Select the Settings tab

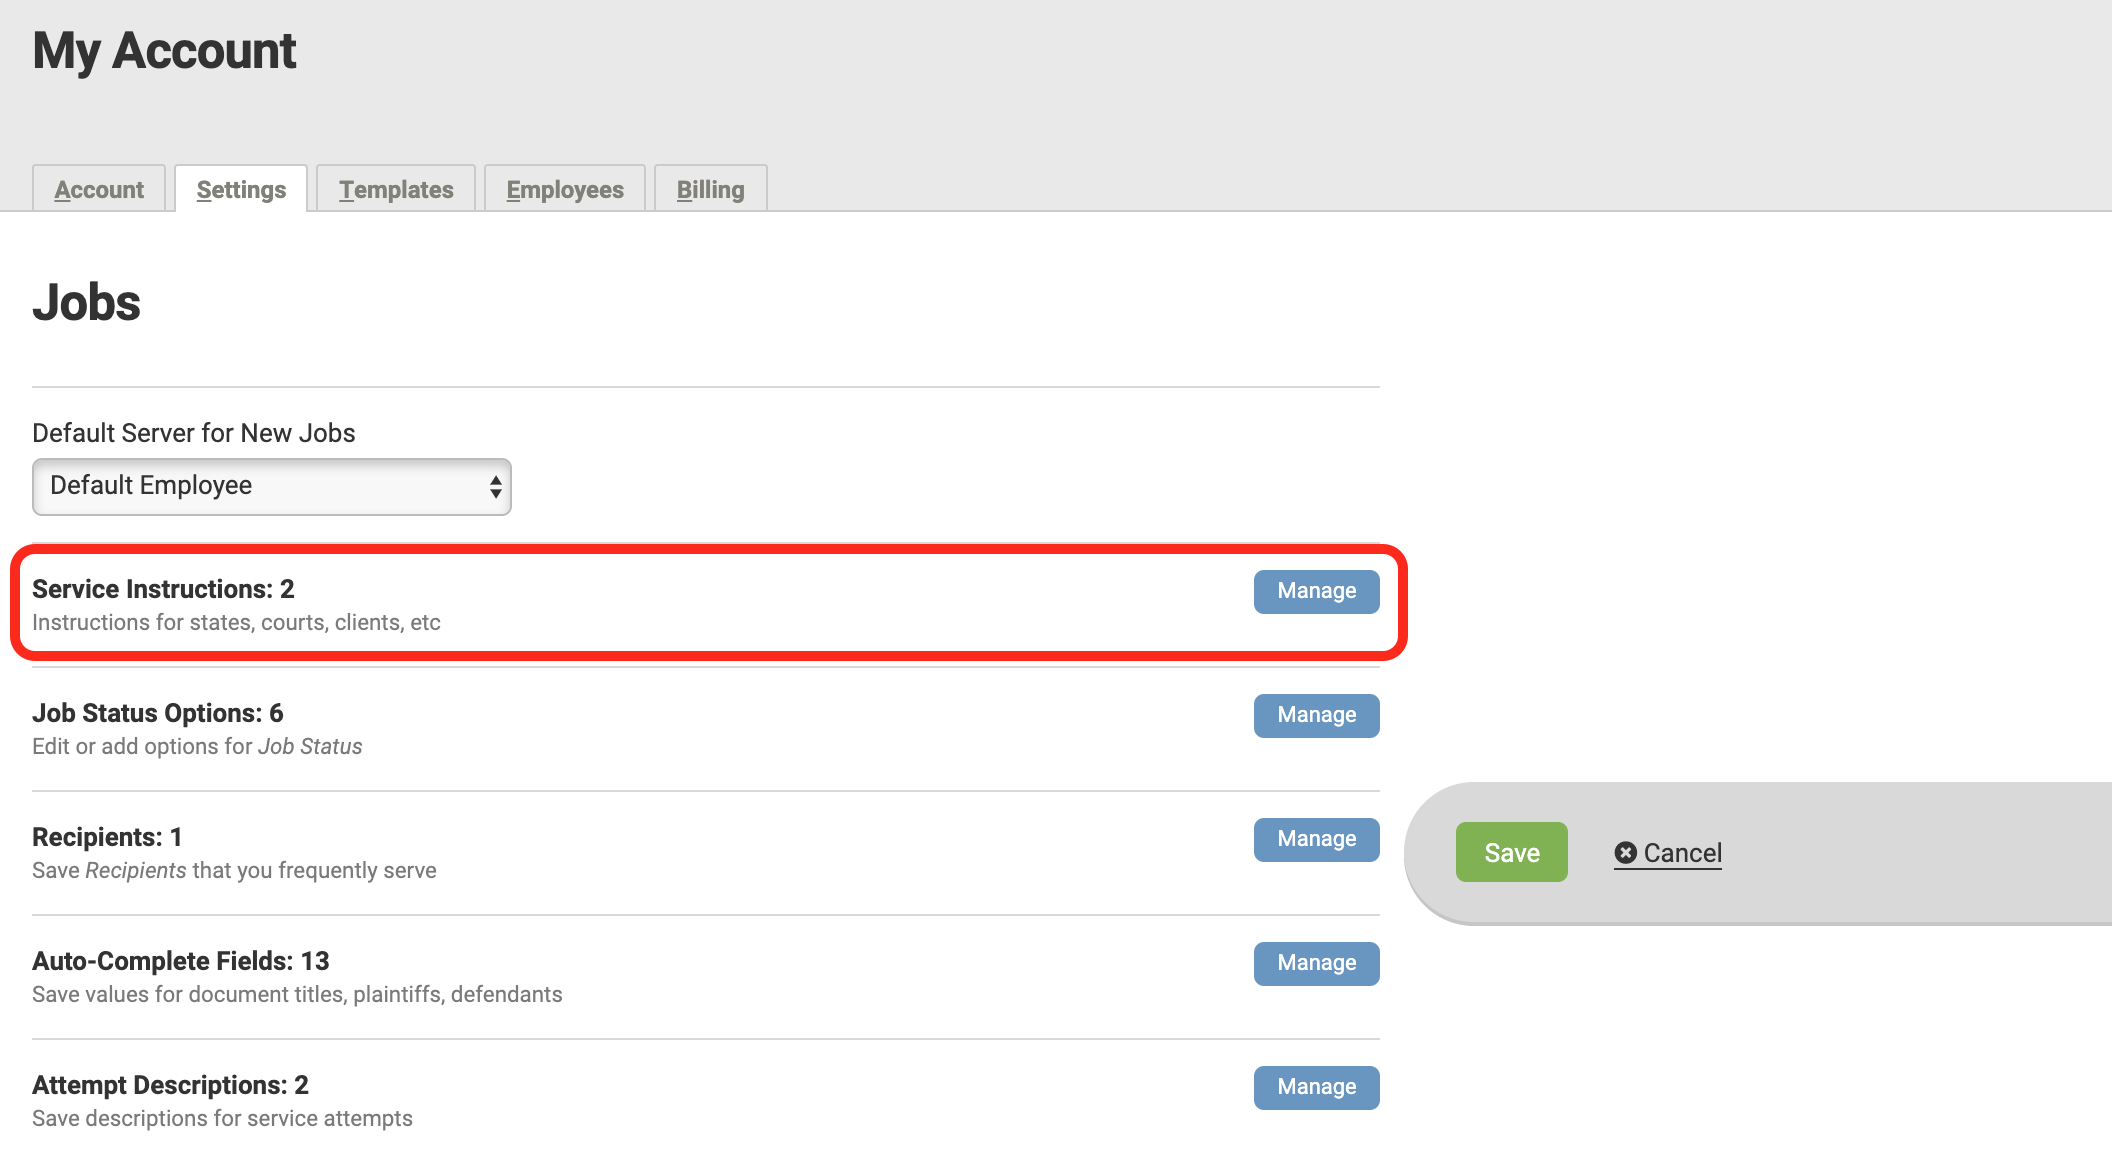coord(240,188)
